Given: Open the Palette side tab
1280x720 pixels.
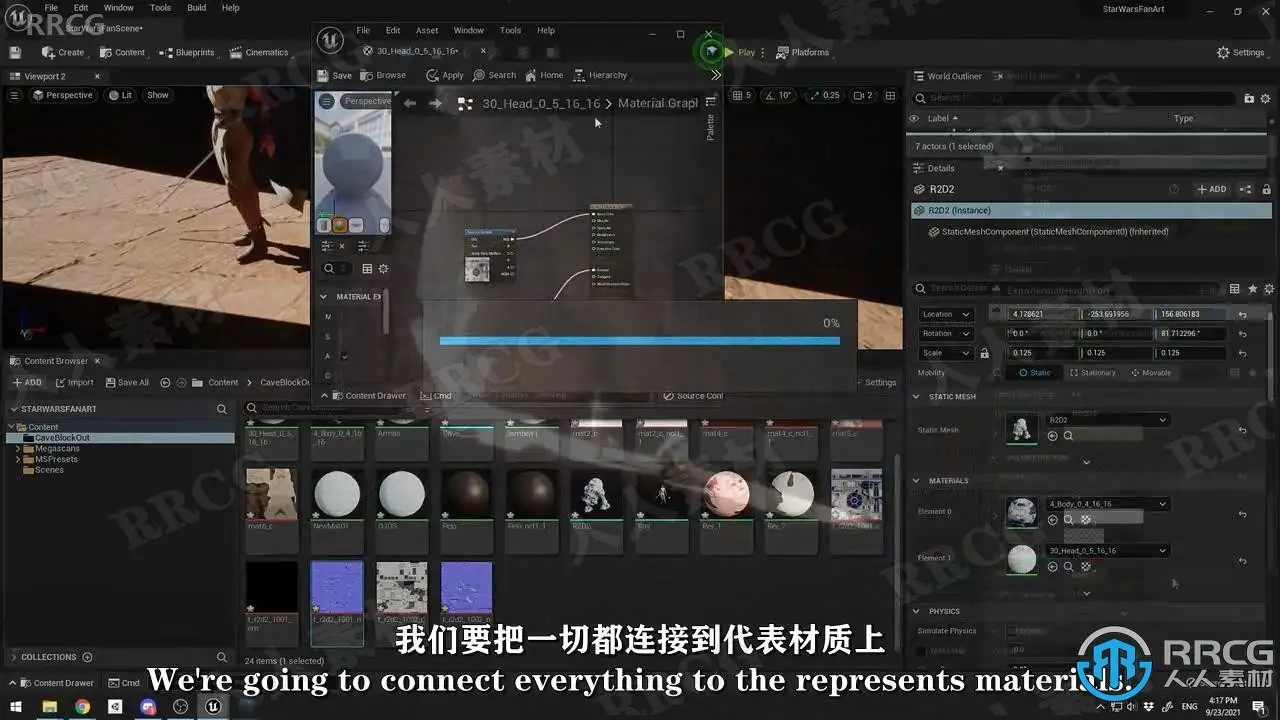Looking at the screenshot, I should tap(711, 127).
